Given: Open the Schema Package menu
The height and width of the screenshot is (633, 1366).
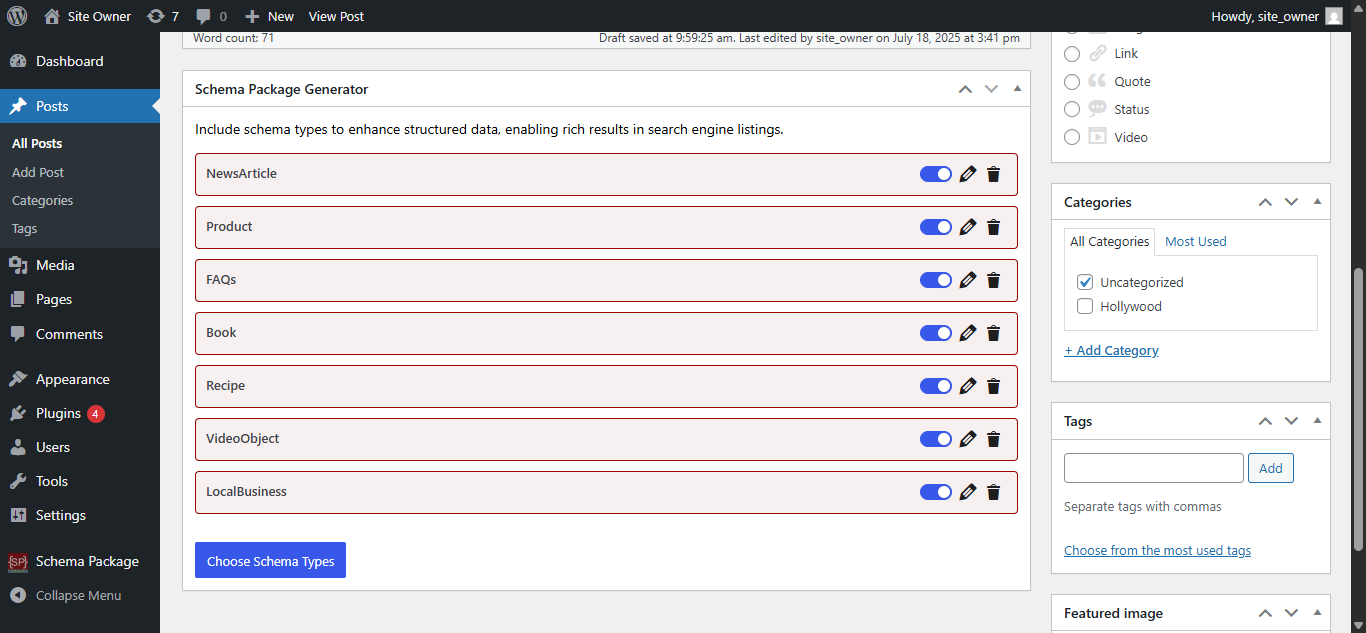Looking at the screenshot, I should pos(80,561).
